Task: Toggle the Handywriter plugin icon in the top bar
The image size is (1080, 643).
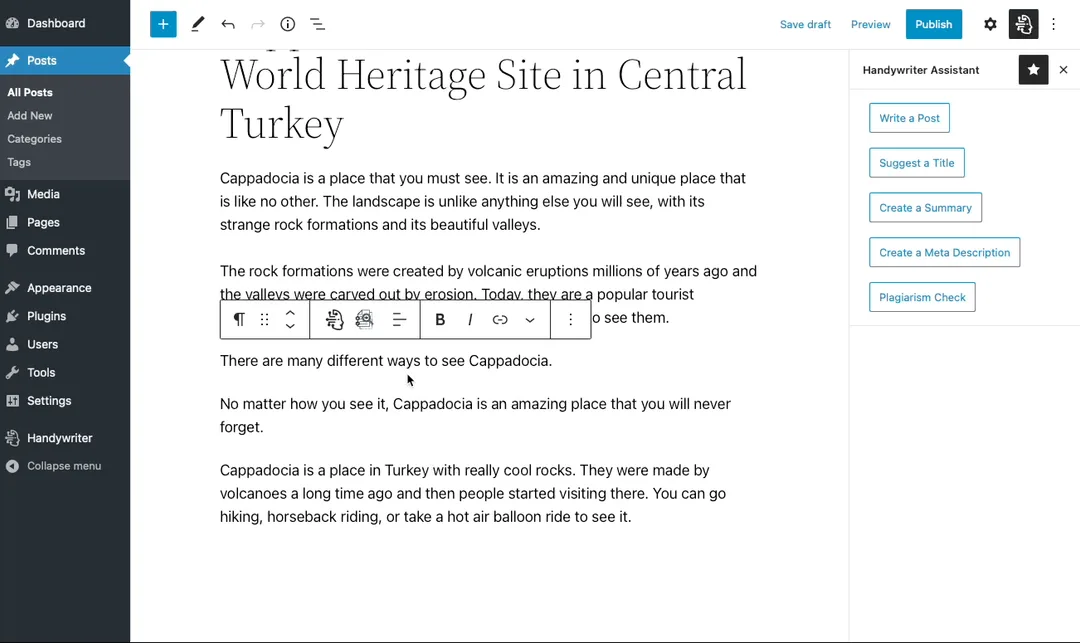Action: click(1024, 24)
